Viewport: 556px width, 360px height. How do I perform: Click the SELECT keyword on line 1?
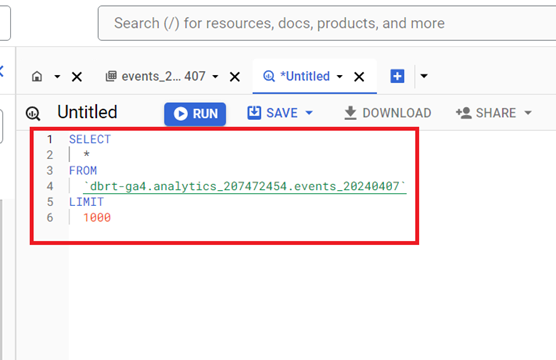tap(90, 139)
